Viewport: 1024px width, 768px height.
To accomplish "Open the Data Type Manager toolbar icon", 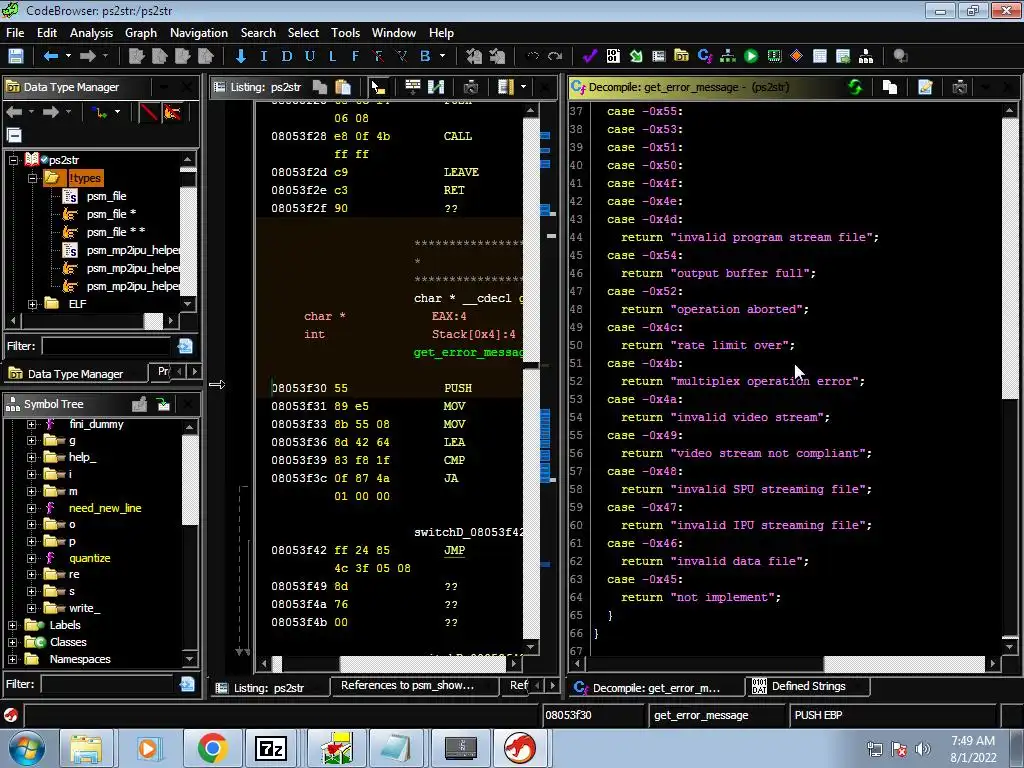I will click(x=681, y=56).
